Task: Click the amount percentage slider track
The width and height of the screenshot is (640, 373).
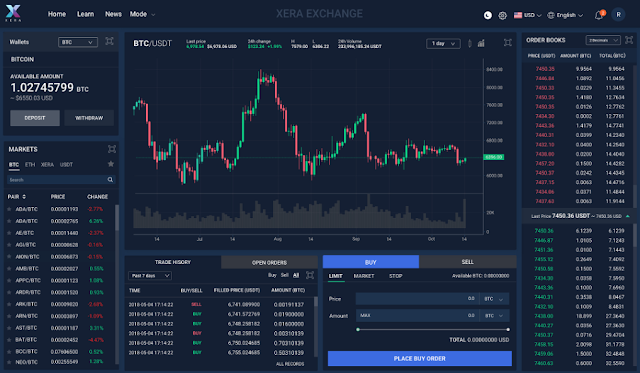Action: pyautogui.click(x=433, y=329)
